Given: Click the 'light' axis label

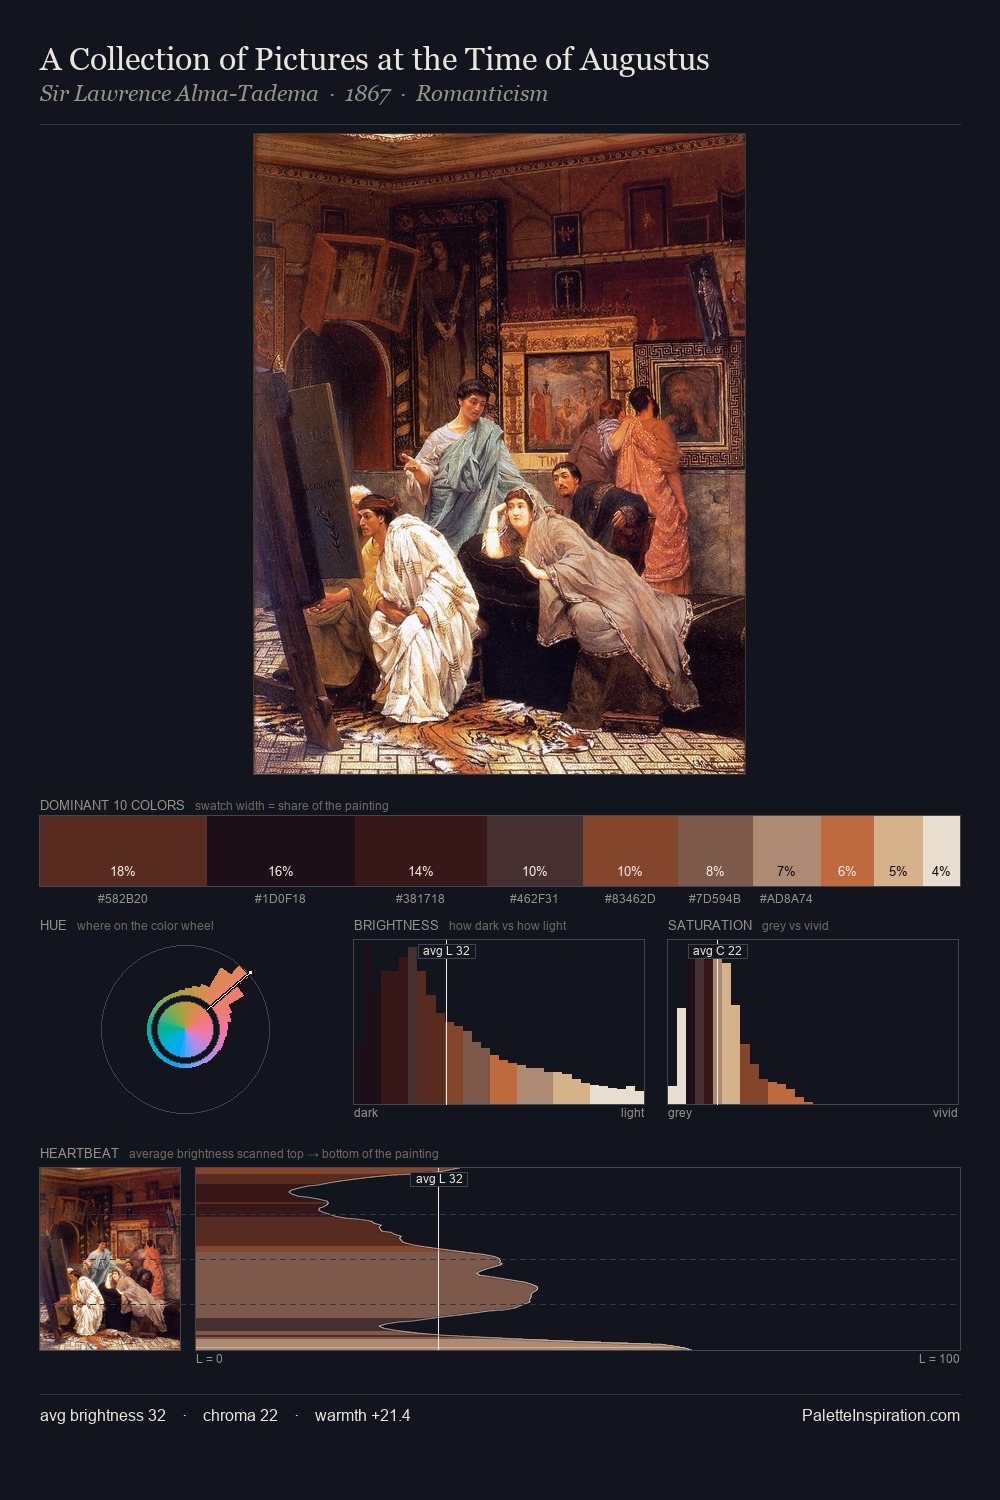Looking at the screenshot, I should 632,1113.
